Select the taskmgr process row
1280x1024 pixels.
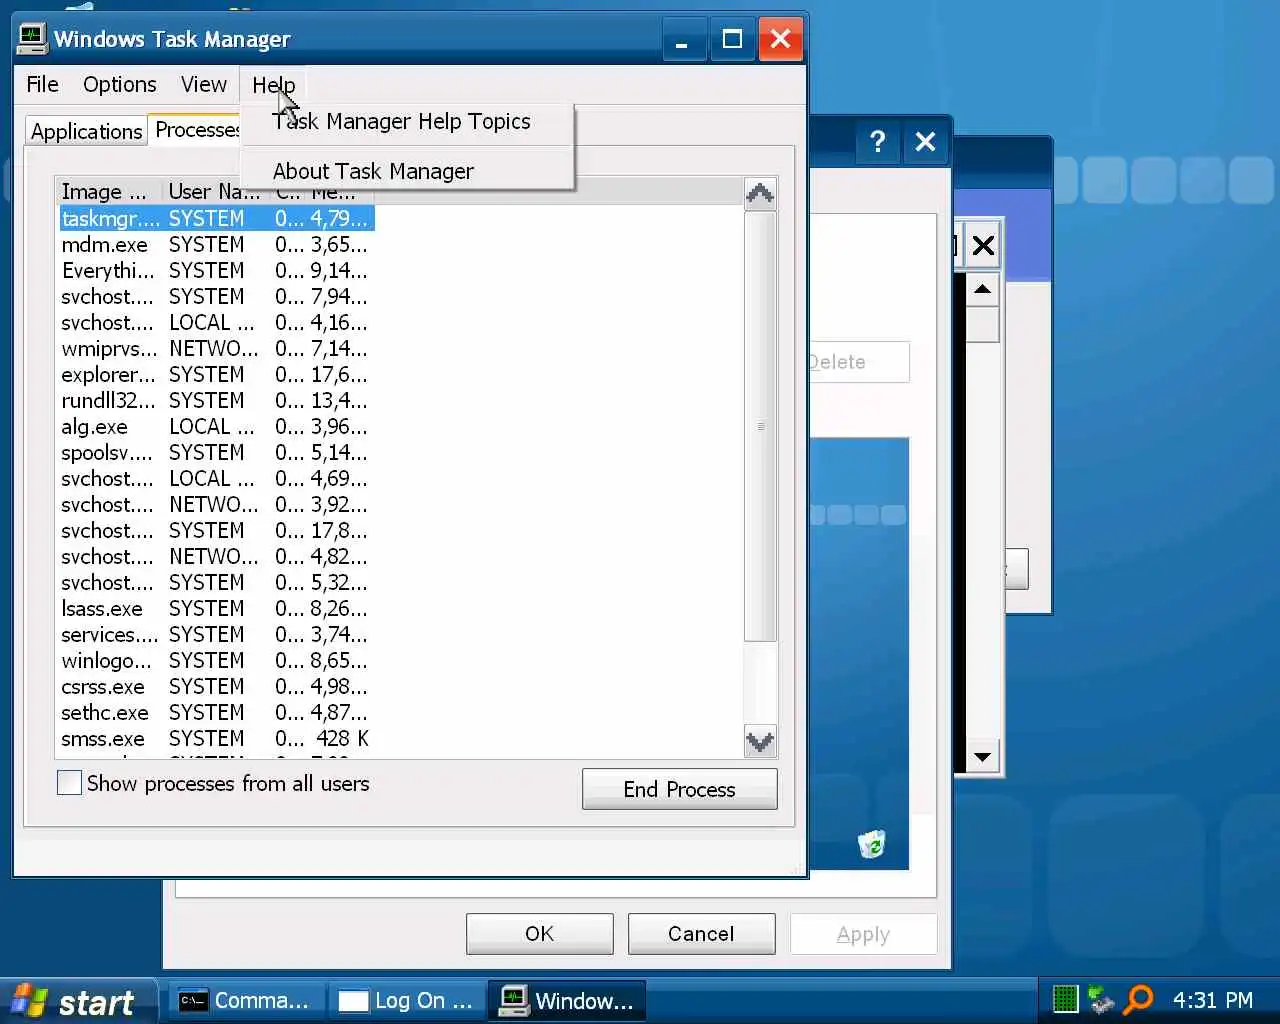click(x=215, y=218)
